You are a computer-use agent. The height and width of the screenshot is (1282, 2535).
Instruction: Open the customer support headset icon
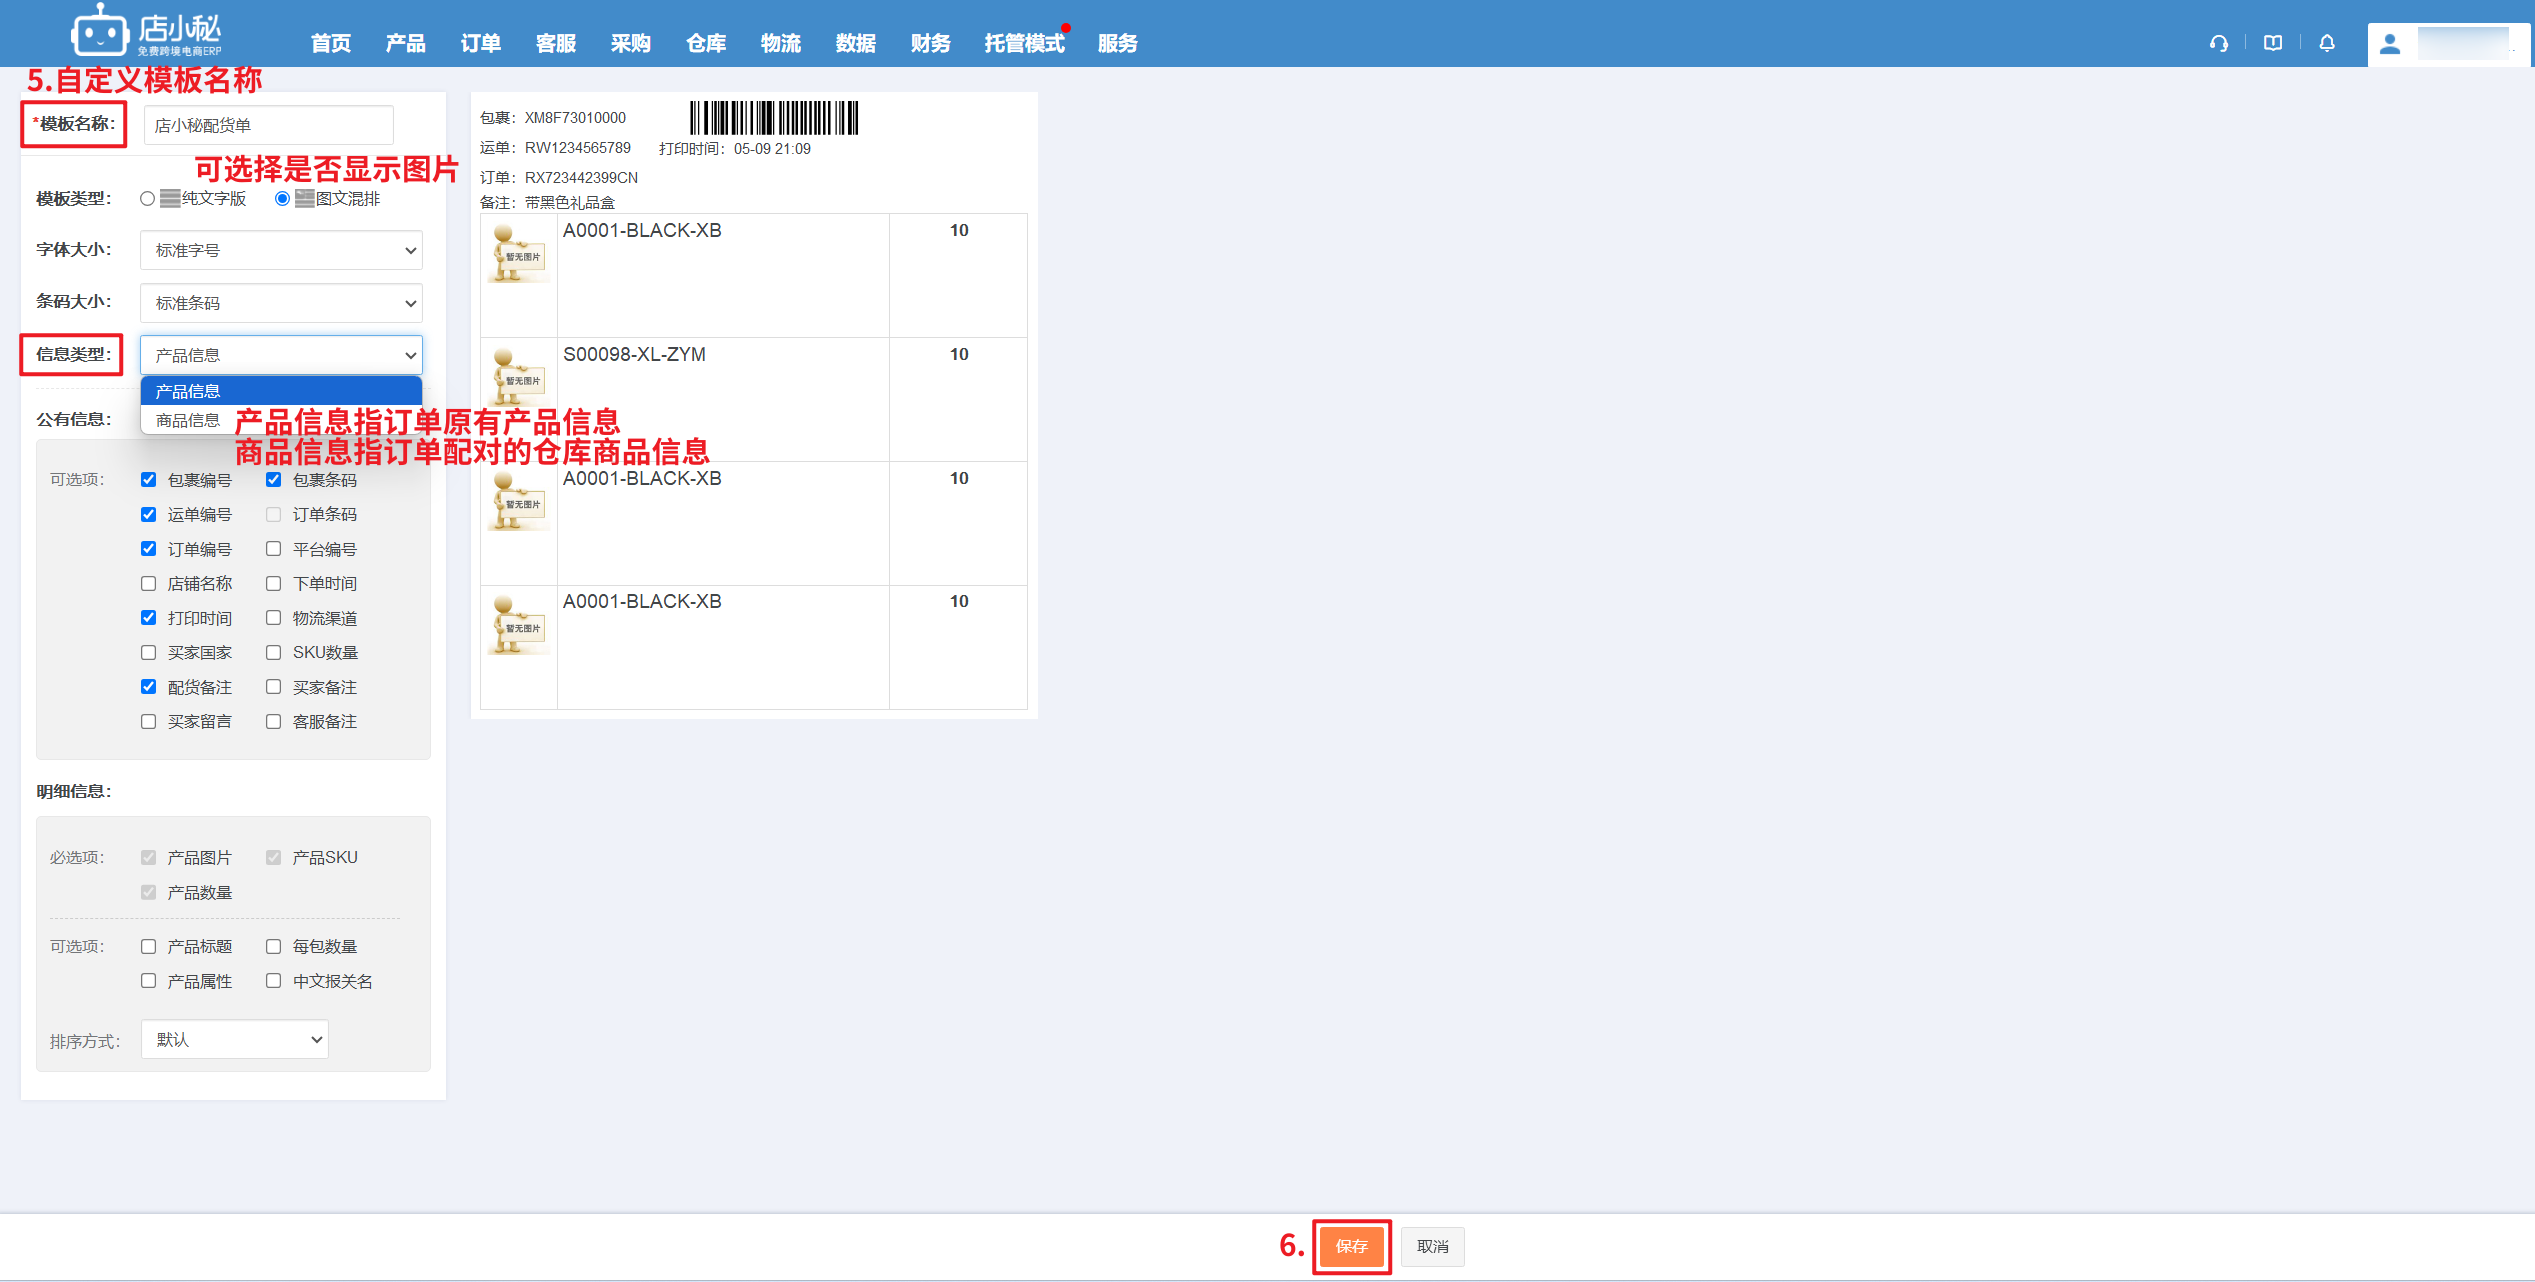click(x=2218, y=43)
